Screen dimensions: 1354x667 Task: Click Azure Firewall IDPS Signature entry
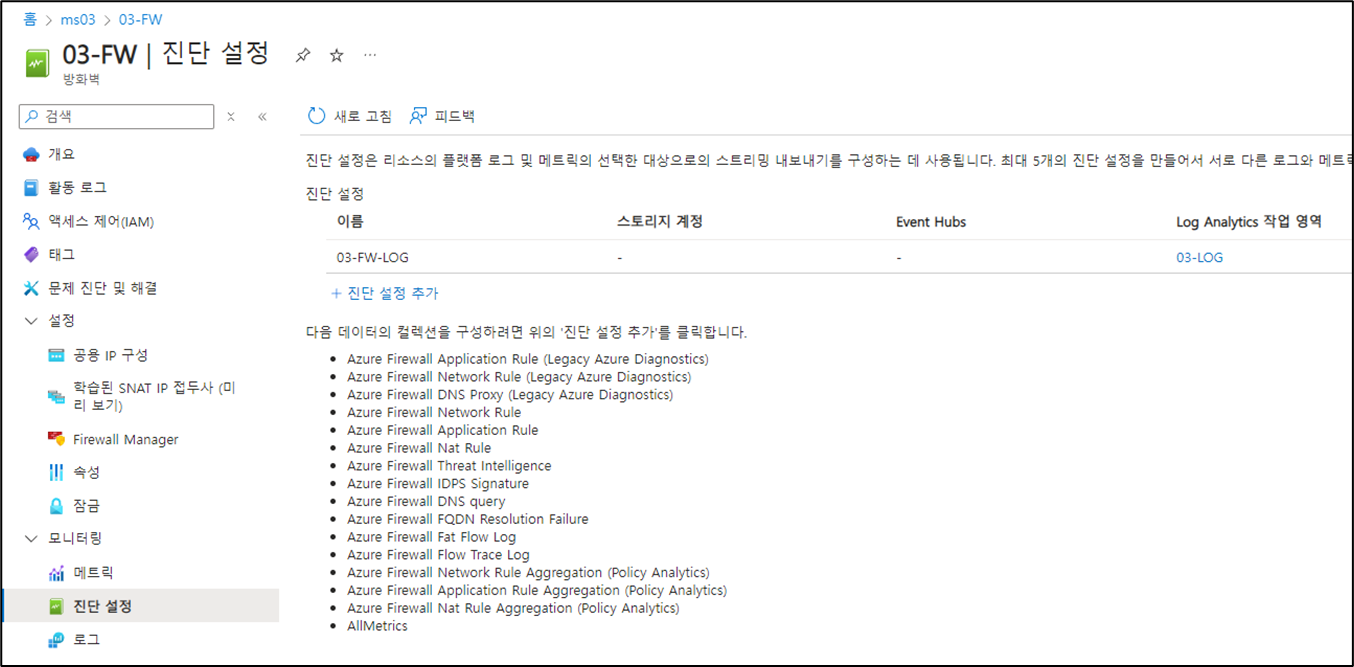coord(438,484)
